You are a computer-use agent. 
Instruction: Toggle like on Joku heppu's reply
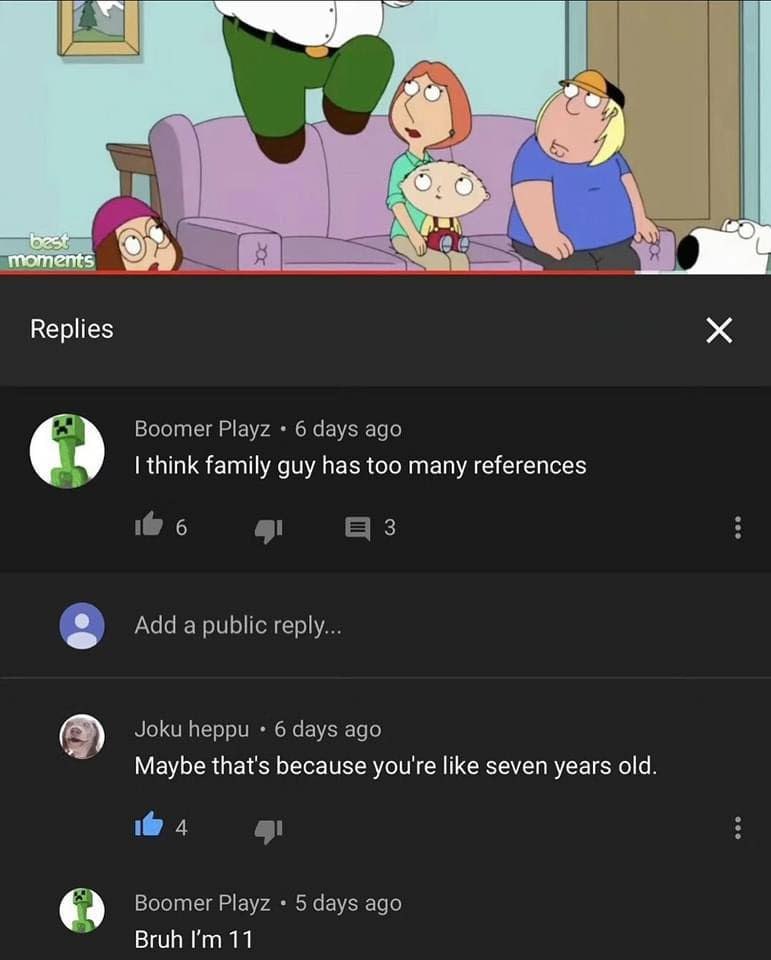click(149, 825)
